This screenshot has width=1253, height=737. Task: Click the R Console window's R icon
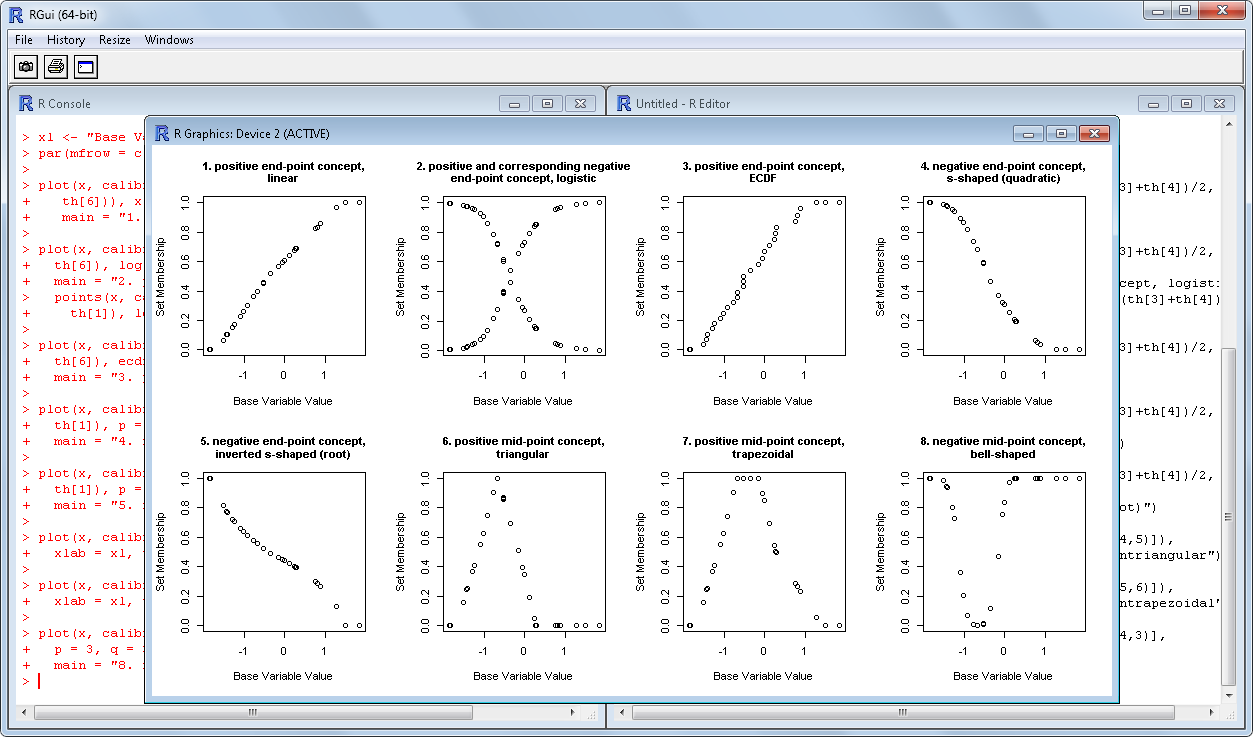tap(26, 103)
